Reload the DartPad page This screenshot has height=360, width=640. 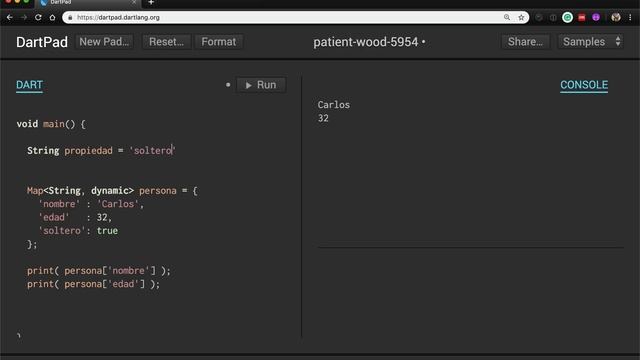tap(38, 18)
